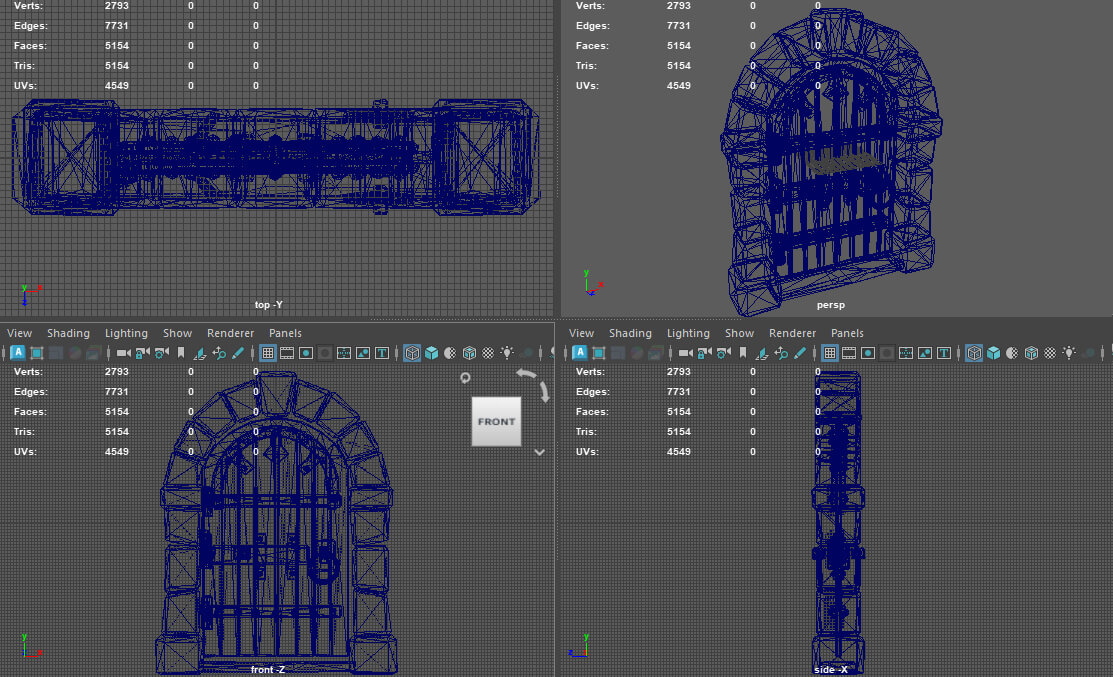Click Lock Camera icon in side panel

705,353
